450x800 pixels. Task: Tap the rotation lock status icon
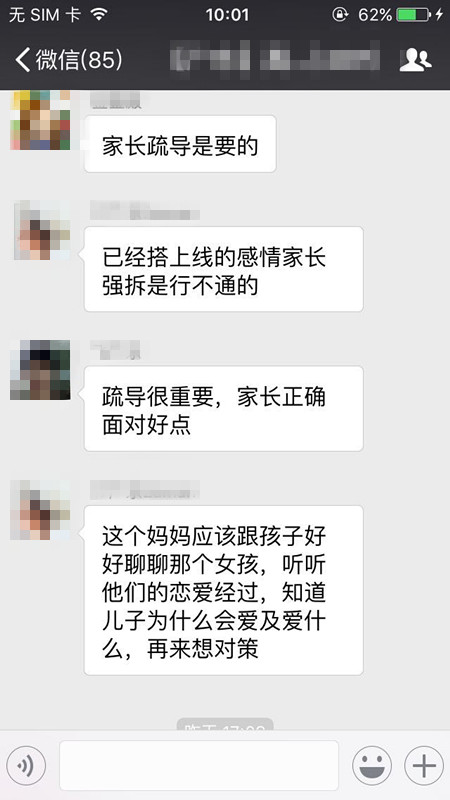[340, 14]
